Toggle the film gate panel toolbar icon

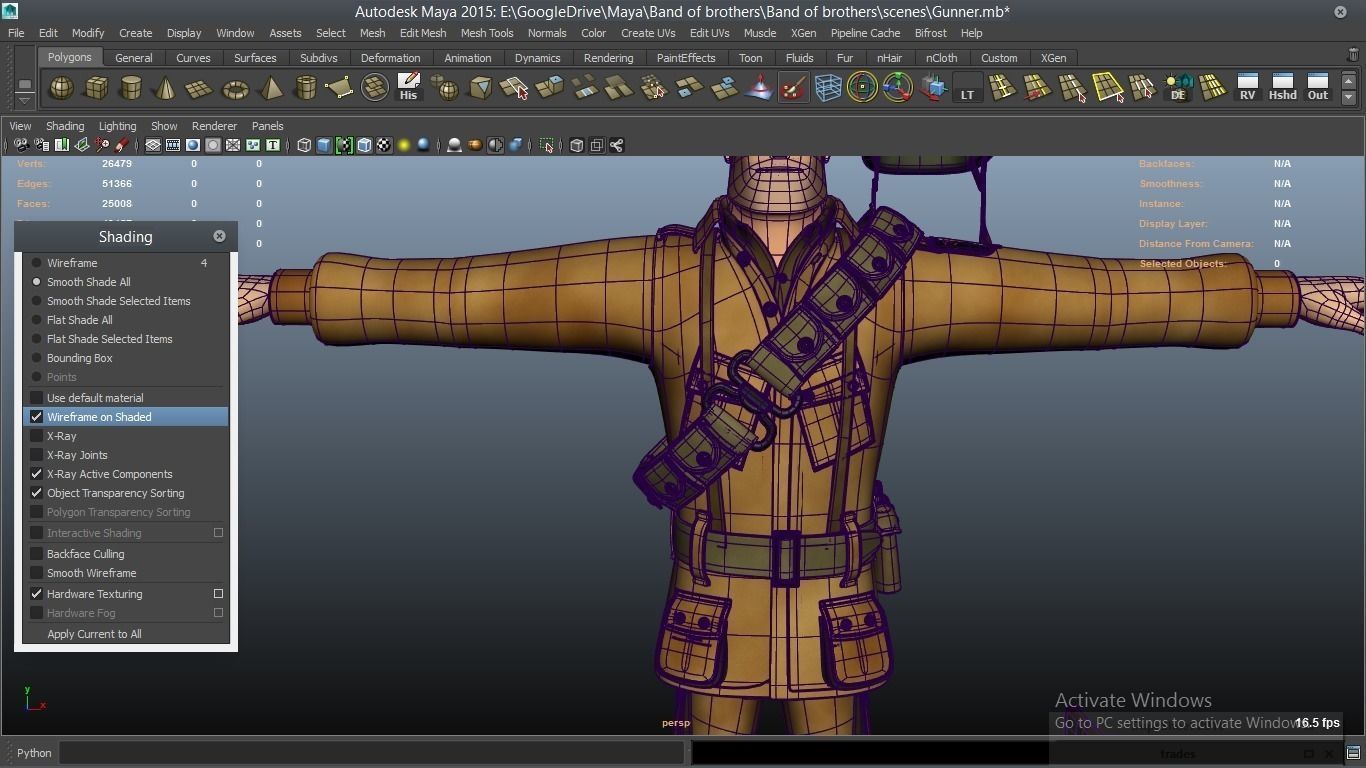(x=173, y=145)
